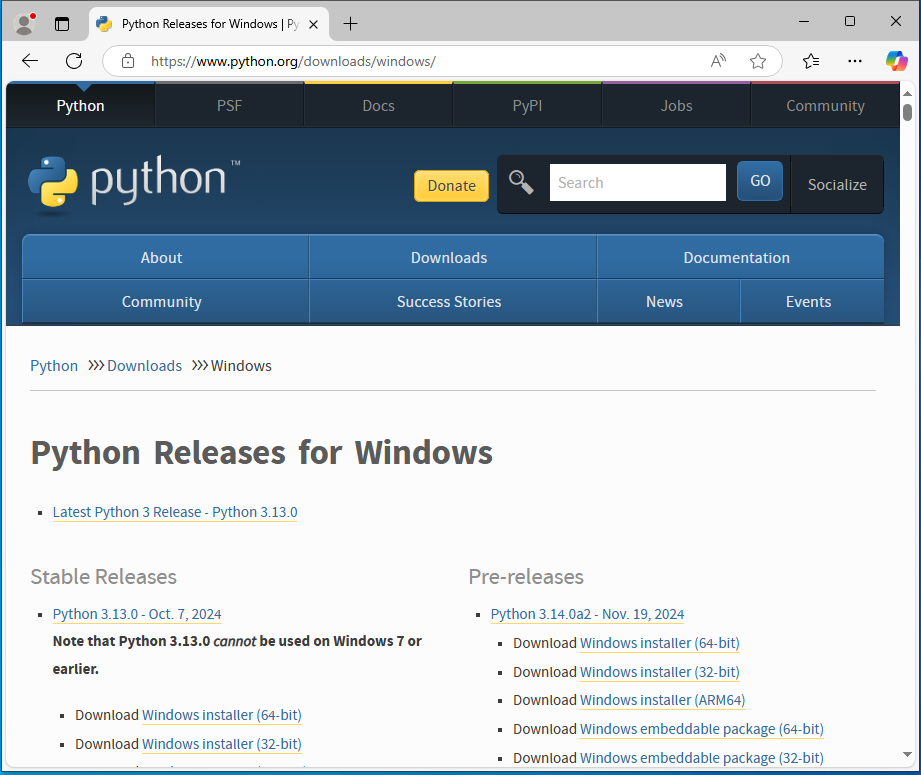Select the PyPI top navigation tab
This screenshot has height=775, width=921.
[527, 106]
